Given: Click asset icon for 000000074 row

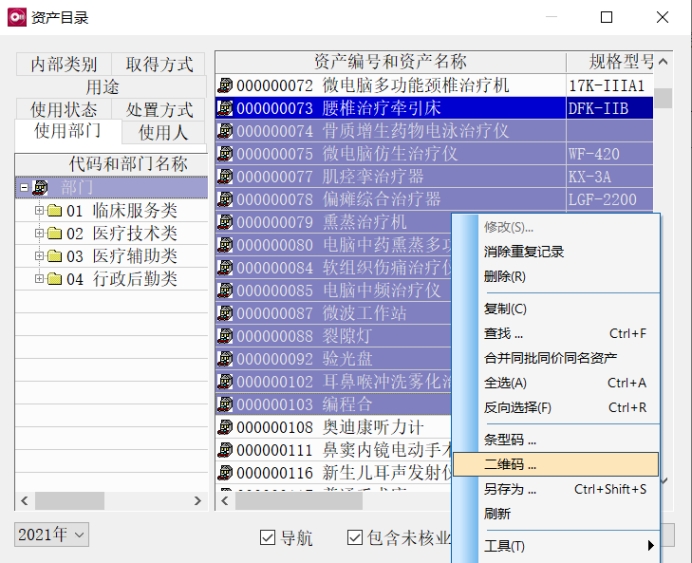Looking at the screenshot, I should click(x=225, y=131).
